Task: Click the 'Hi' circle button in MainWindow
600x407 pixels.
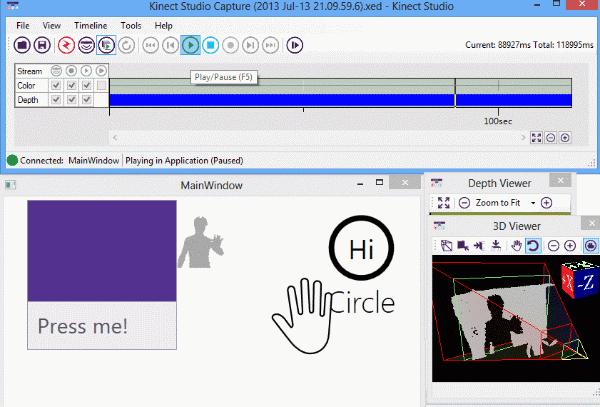Action: tap(361, 248)
